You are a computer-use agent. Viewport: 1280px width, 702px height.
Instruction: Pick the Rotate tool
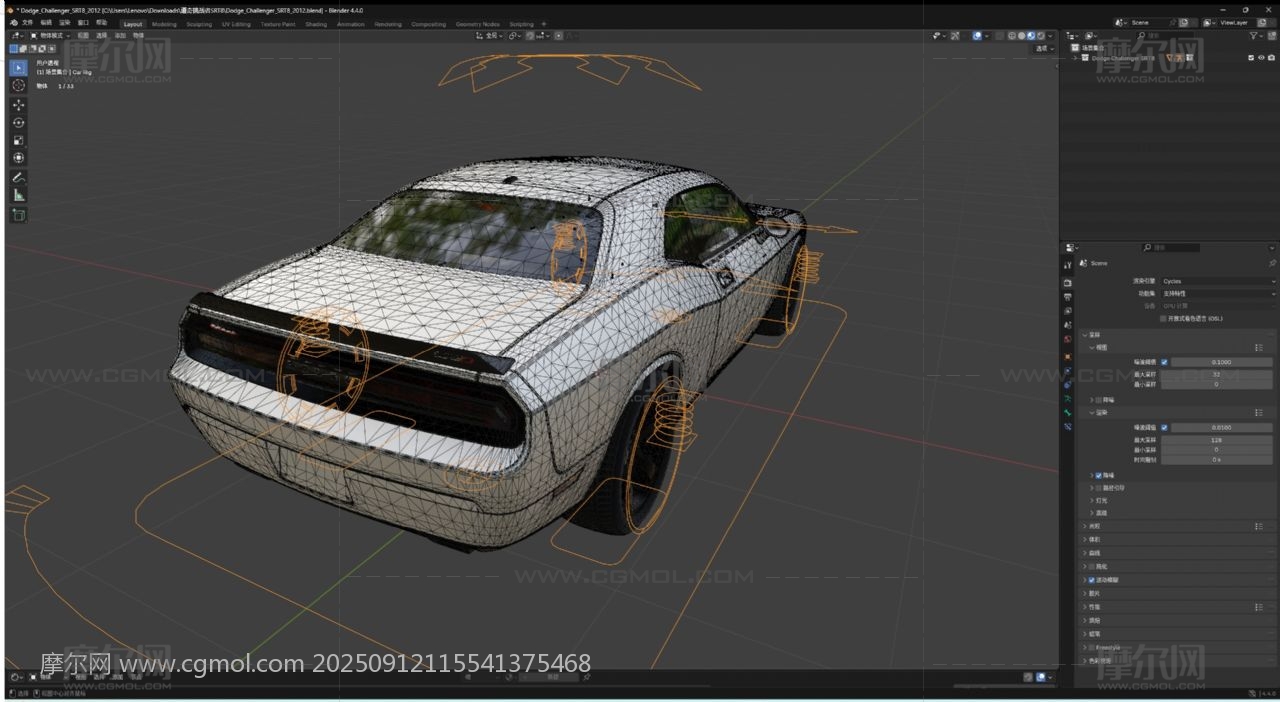click(x=18, y=123)
